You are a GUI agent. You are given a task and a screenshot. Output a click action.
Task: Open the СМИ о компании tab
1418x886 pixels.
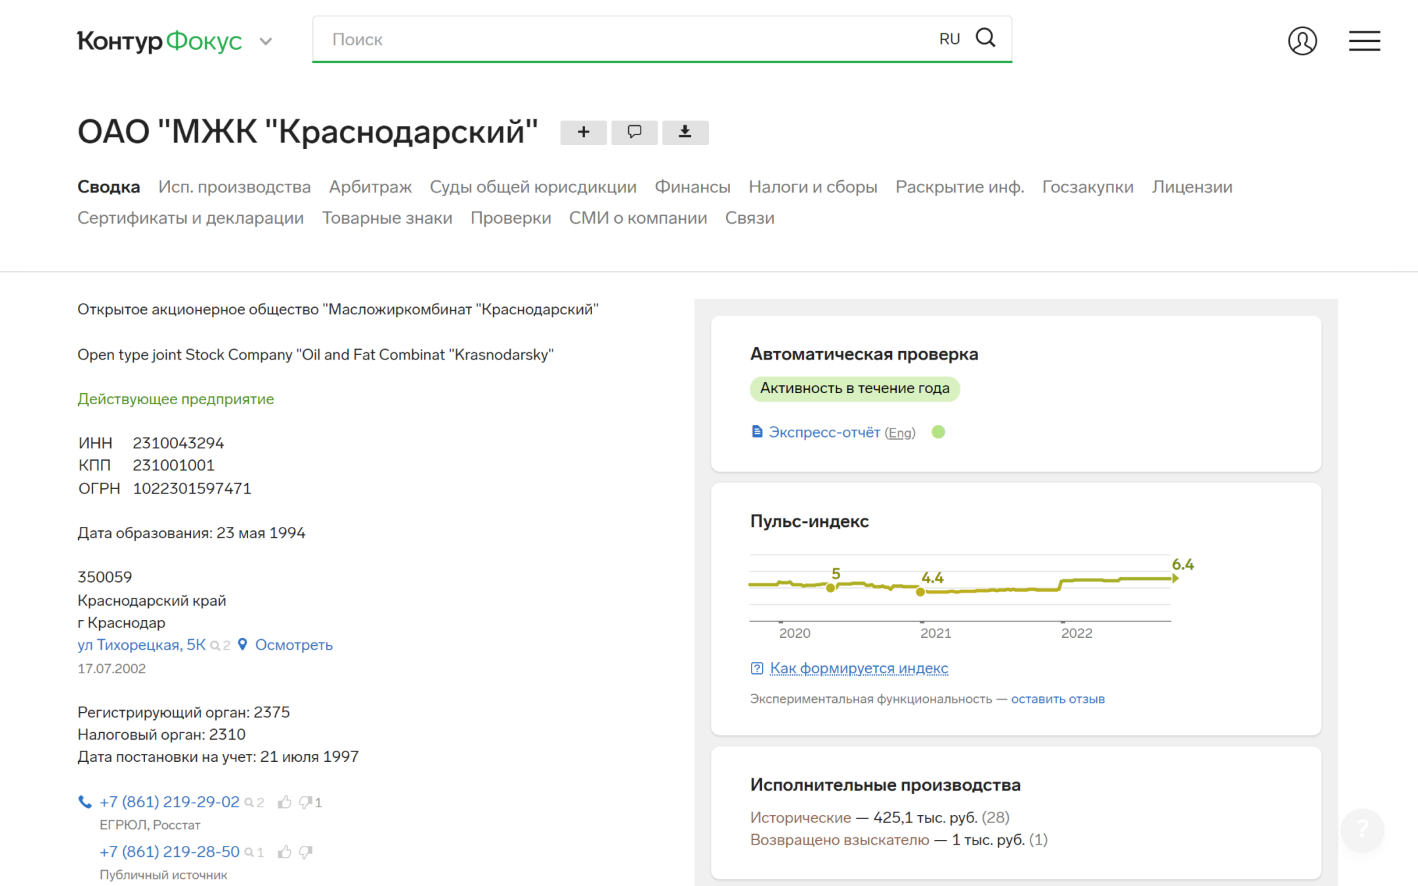638,218
